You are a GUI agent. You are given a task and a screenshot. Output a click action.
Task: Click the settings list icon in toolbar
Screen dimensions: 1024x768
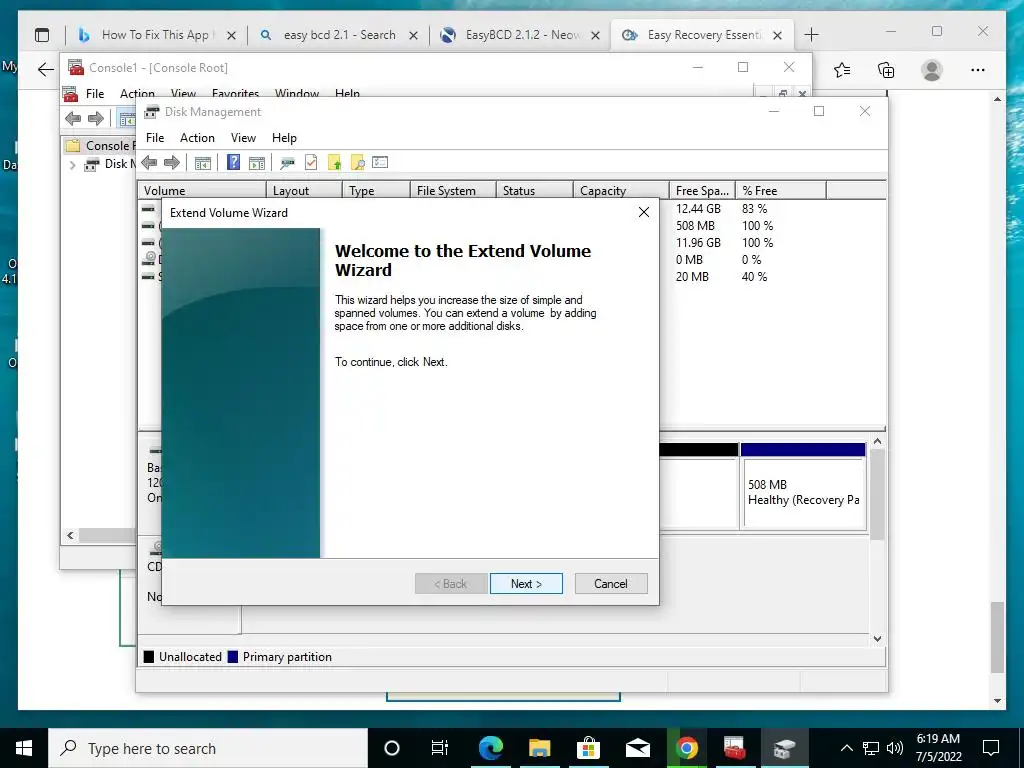pyautogui.click(x=380, y=162)
